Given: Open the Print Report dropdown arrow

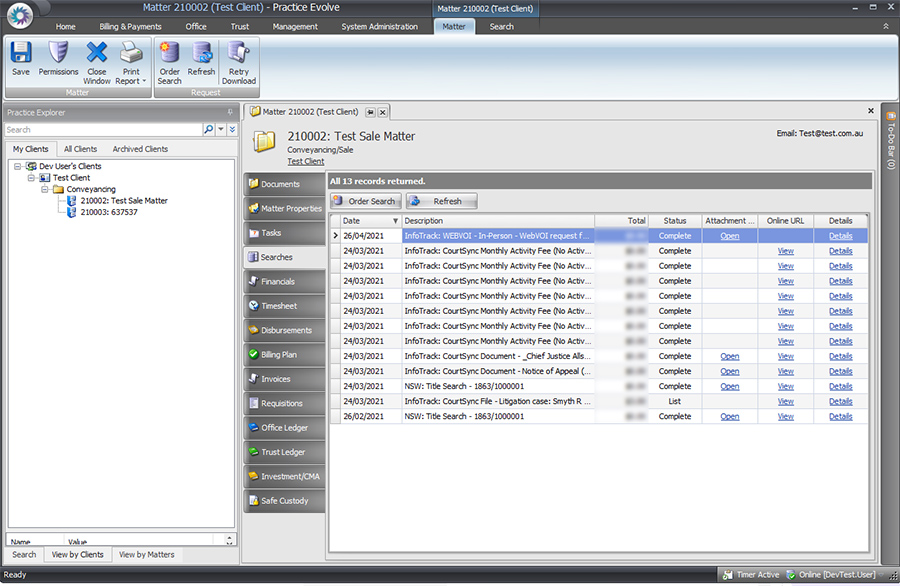Looking at the screenshot, I should 144,82.
